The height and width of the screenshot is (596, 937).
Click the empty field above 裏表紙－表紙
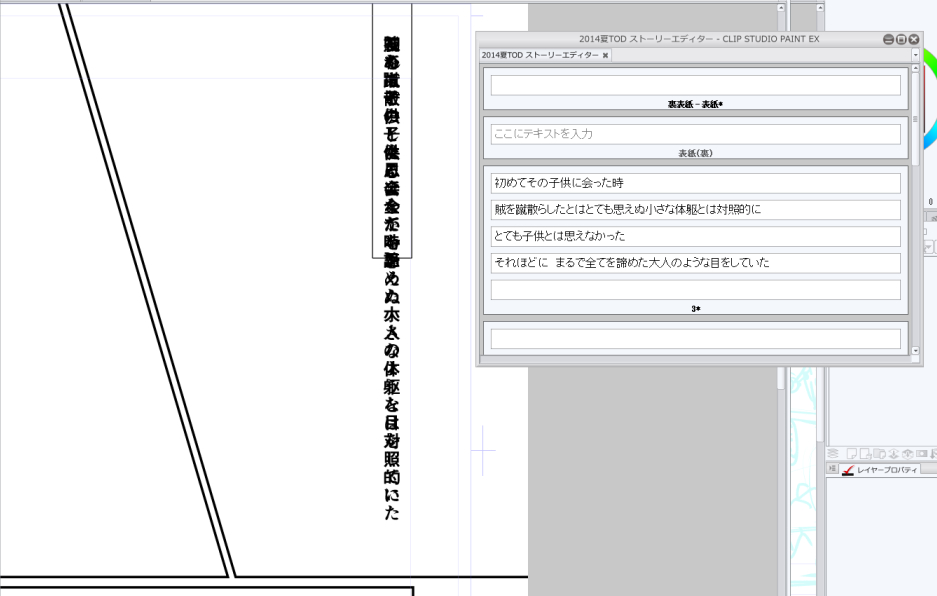(x=696, y=85)
